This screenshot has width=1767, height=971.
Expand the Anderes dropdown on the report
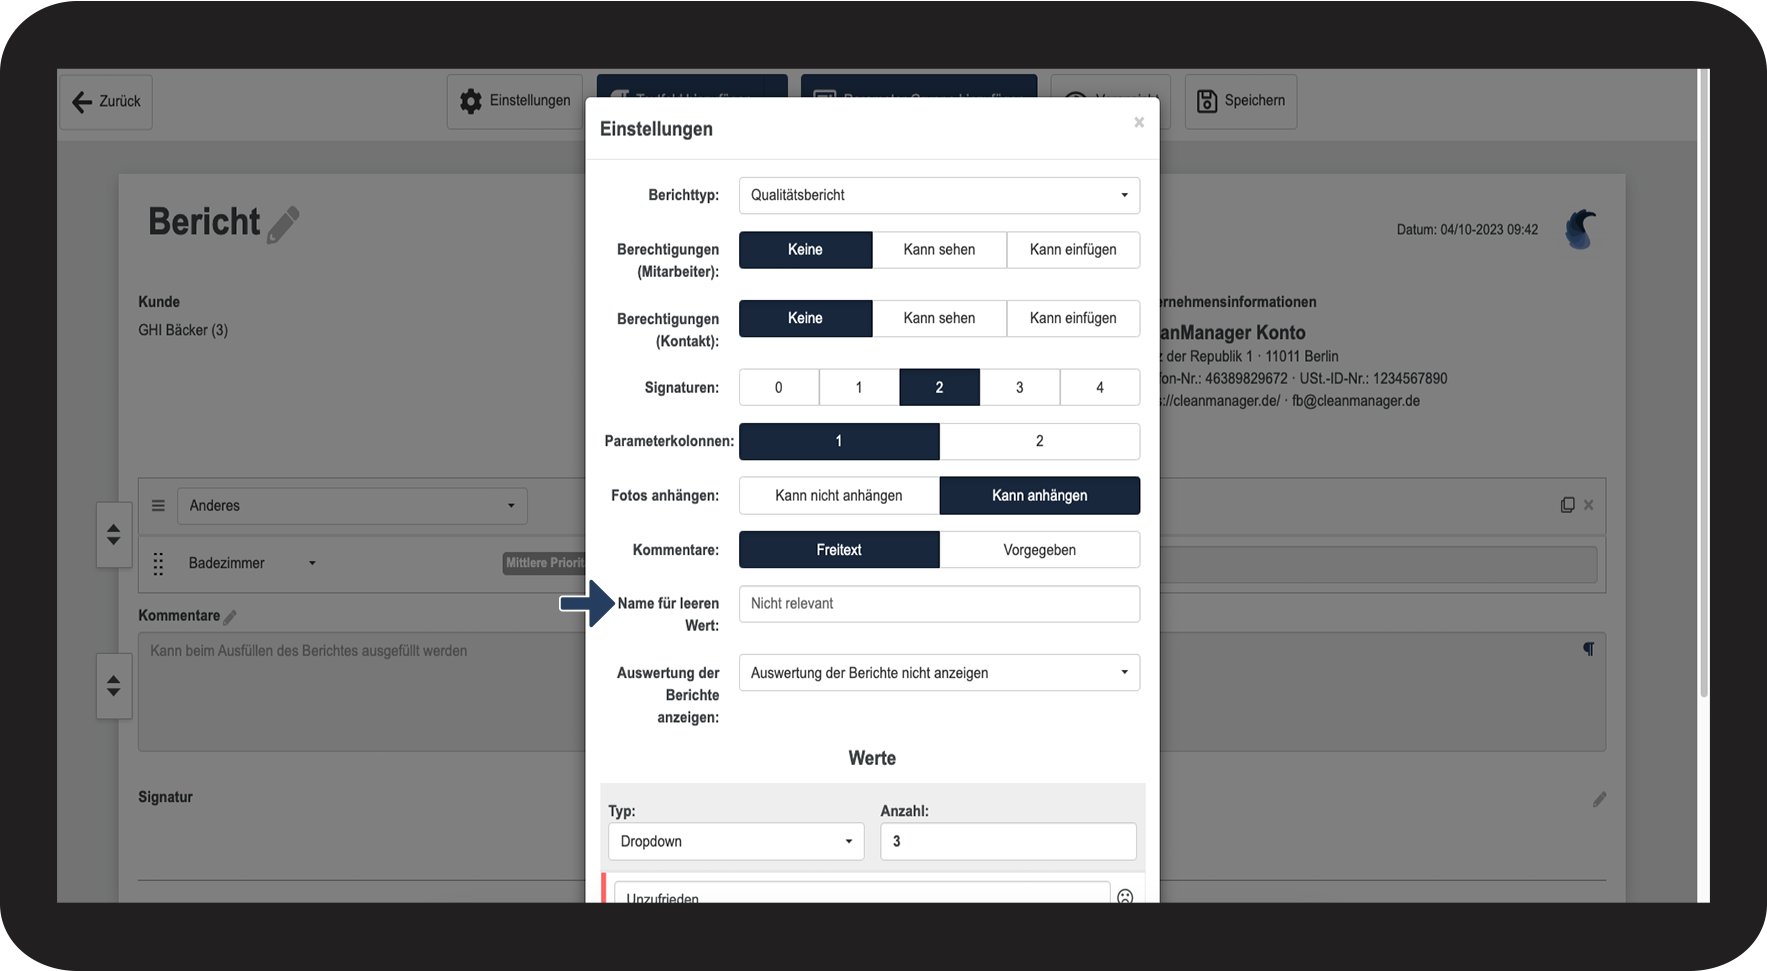pyautogui.click(x=352, y=506)
